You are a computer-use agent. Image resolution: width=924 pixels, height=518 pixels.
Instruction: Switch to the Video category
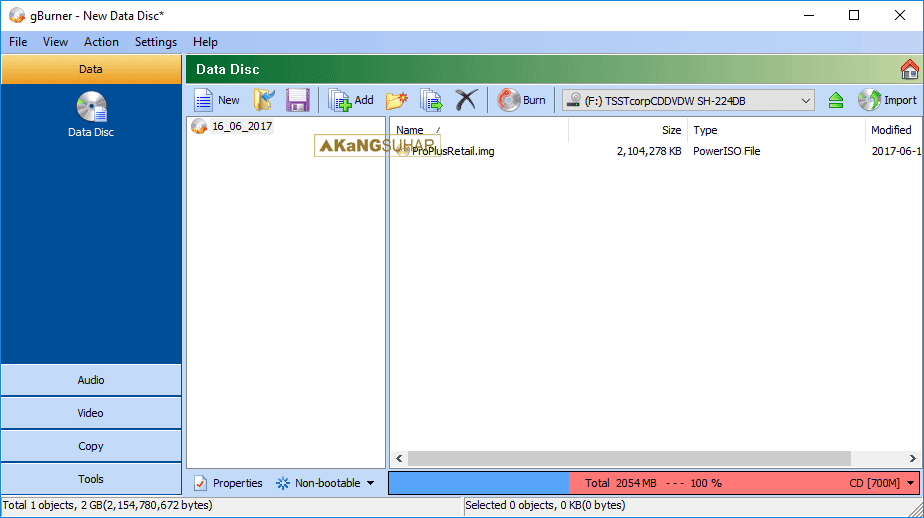pos(91,413)
